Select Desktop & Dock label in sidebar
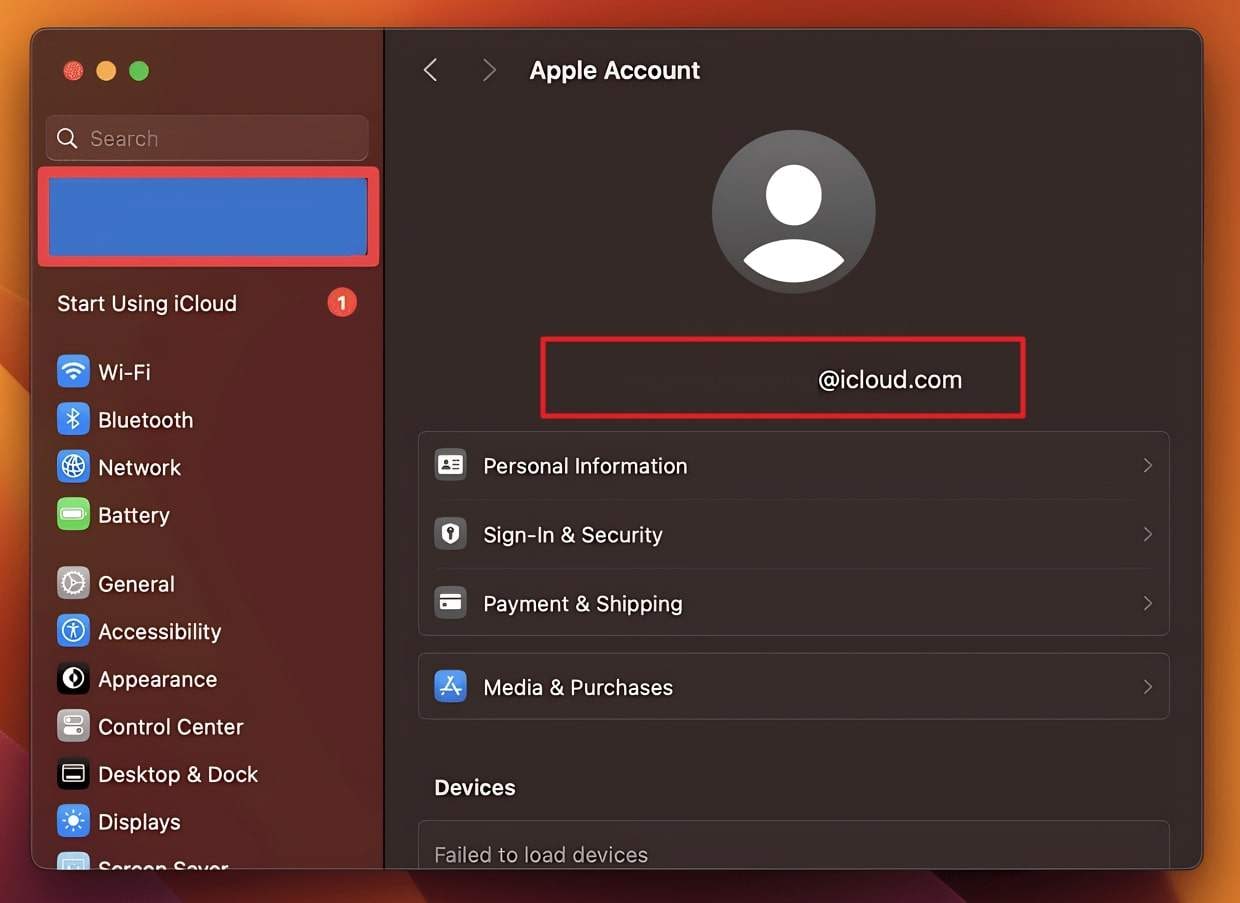 point(178,774)
